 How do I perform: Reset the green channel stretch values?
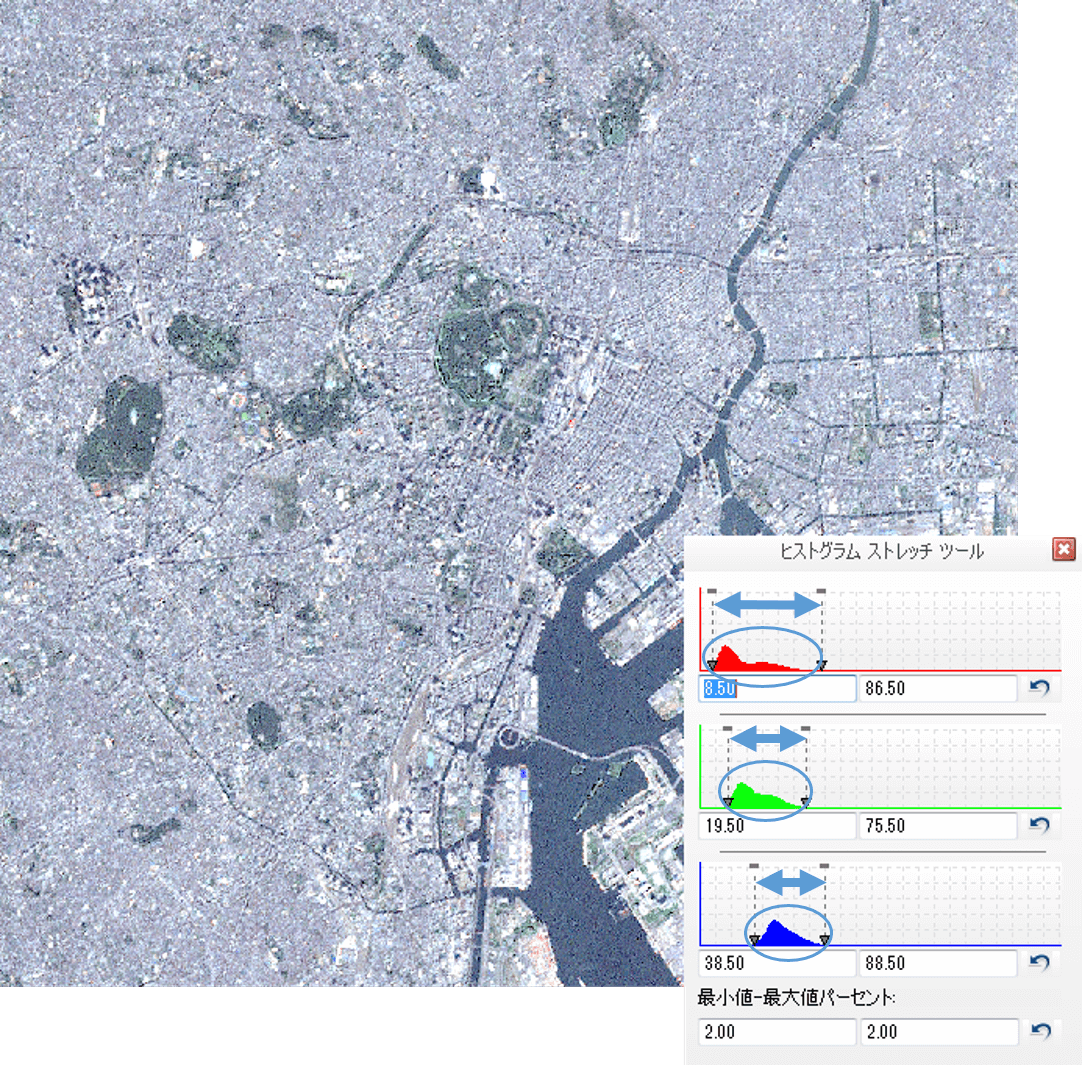pyautogui.click(x=1039, y=826)
